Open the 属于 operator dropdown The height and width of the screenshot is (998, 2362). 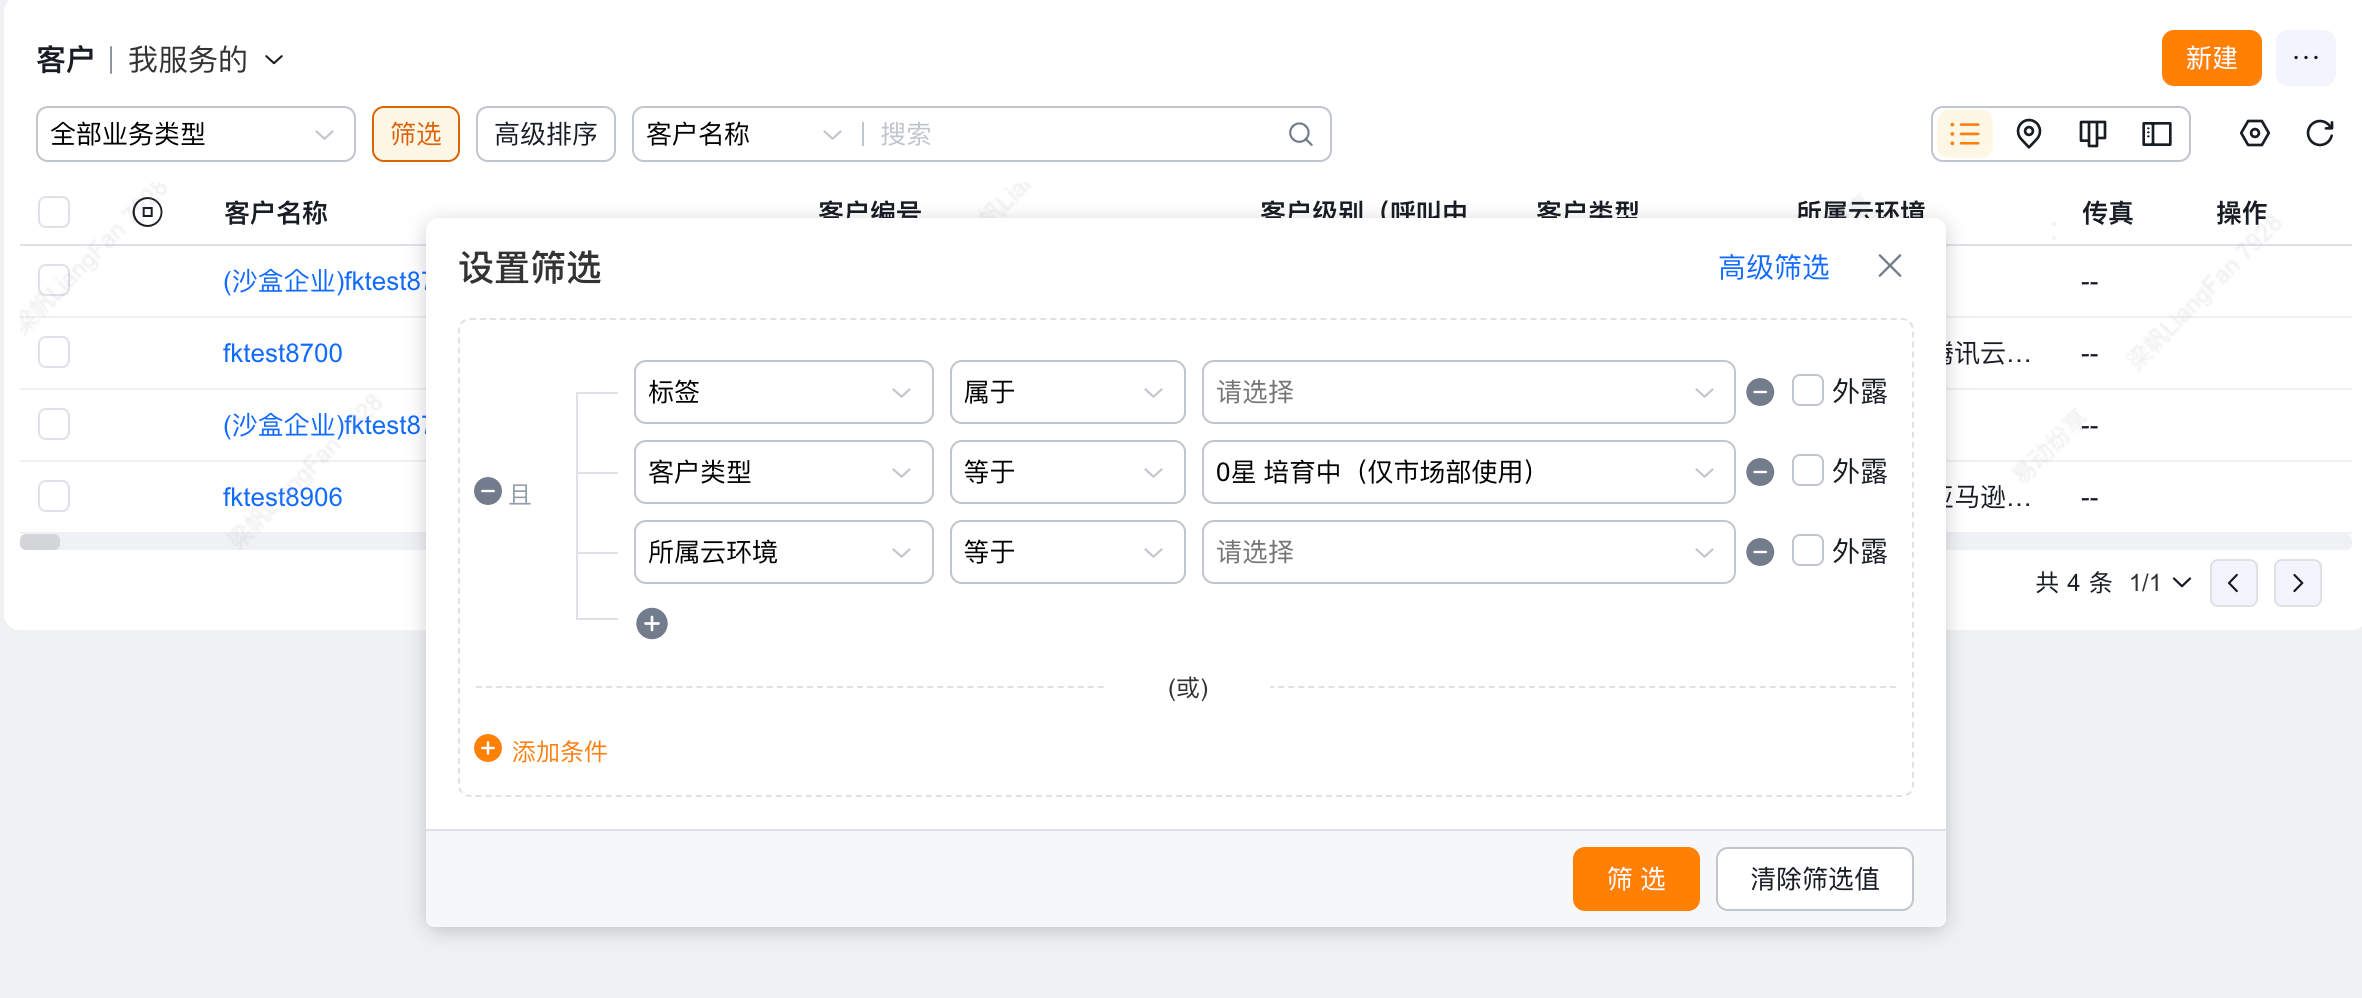(x=1066, y=392)
